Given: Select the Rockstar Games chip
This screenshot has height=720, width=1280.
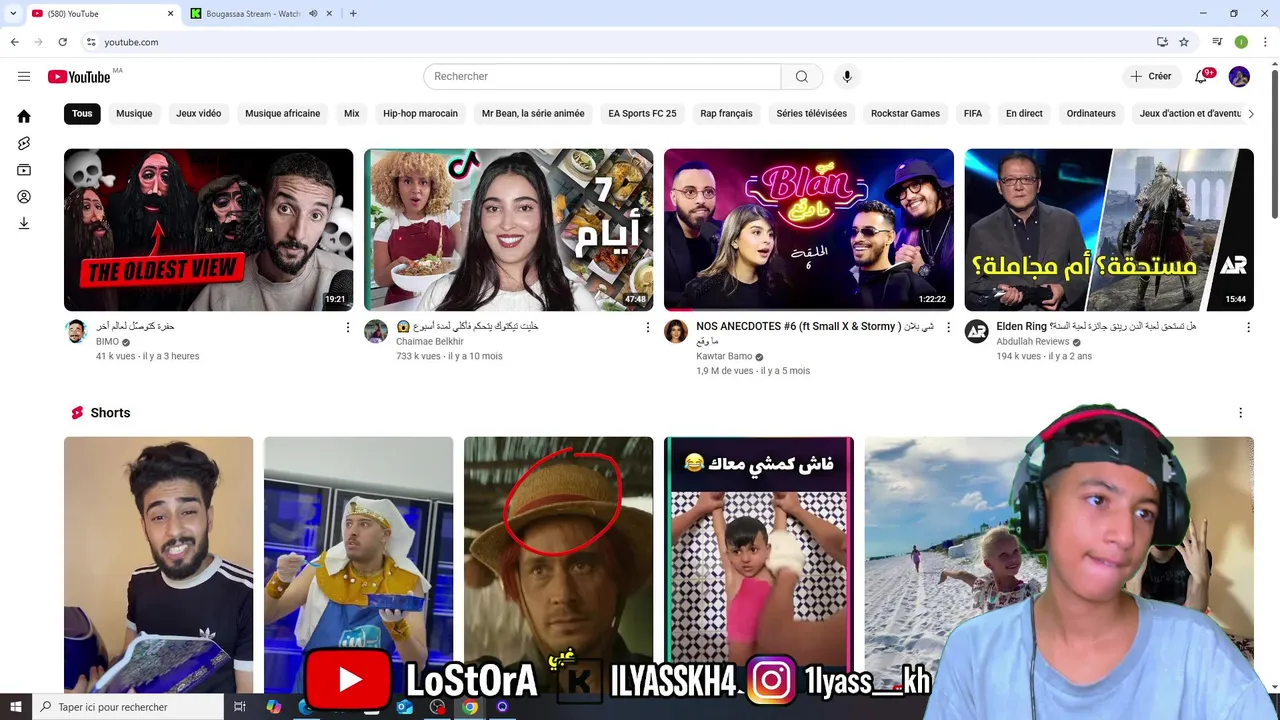Looking at the screenshot, I should coord(905,113).
